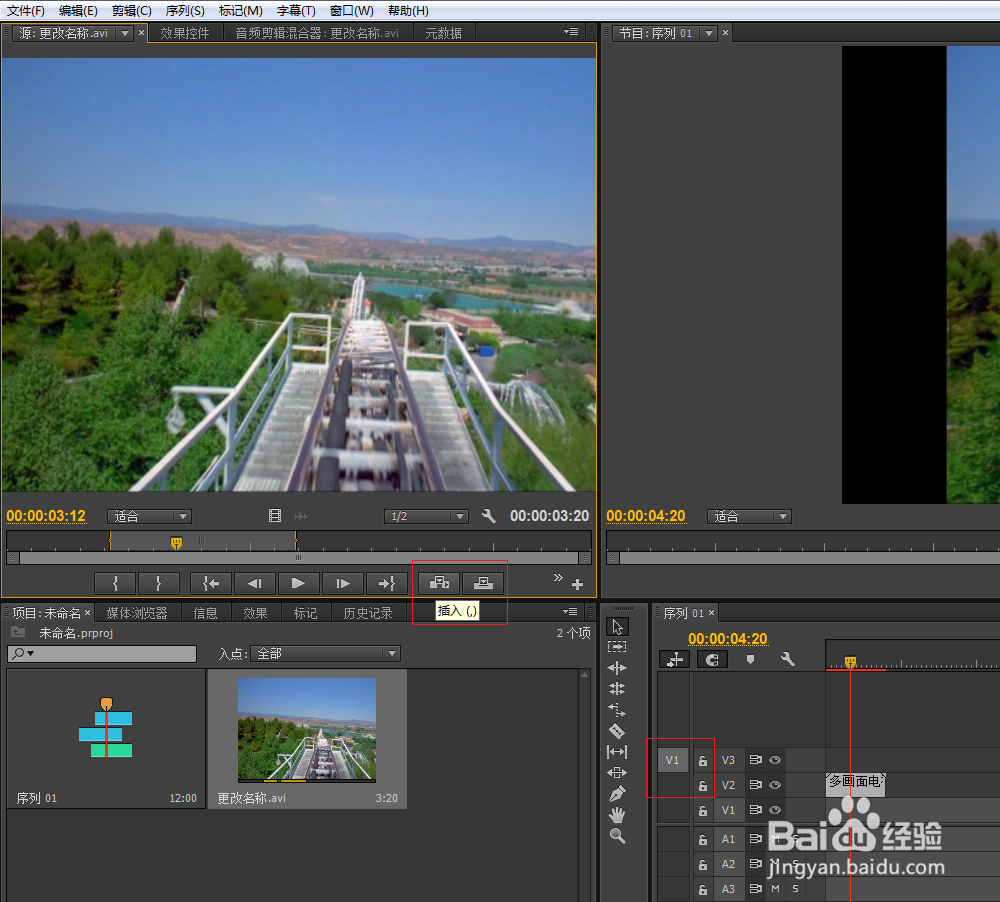Switch to 元数据 tab
The width and height of the screenshot is (1000, 902).
point(444,33)
